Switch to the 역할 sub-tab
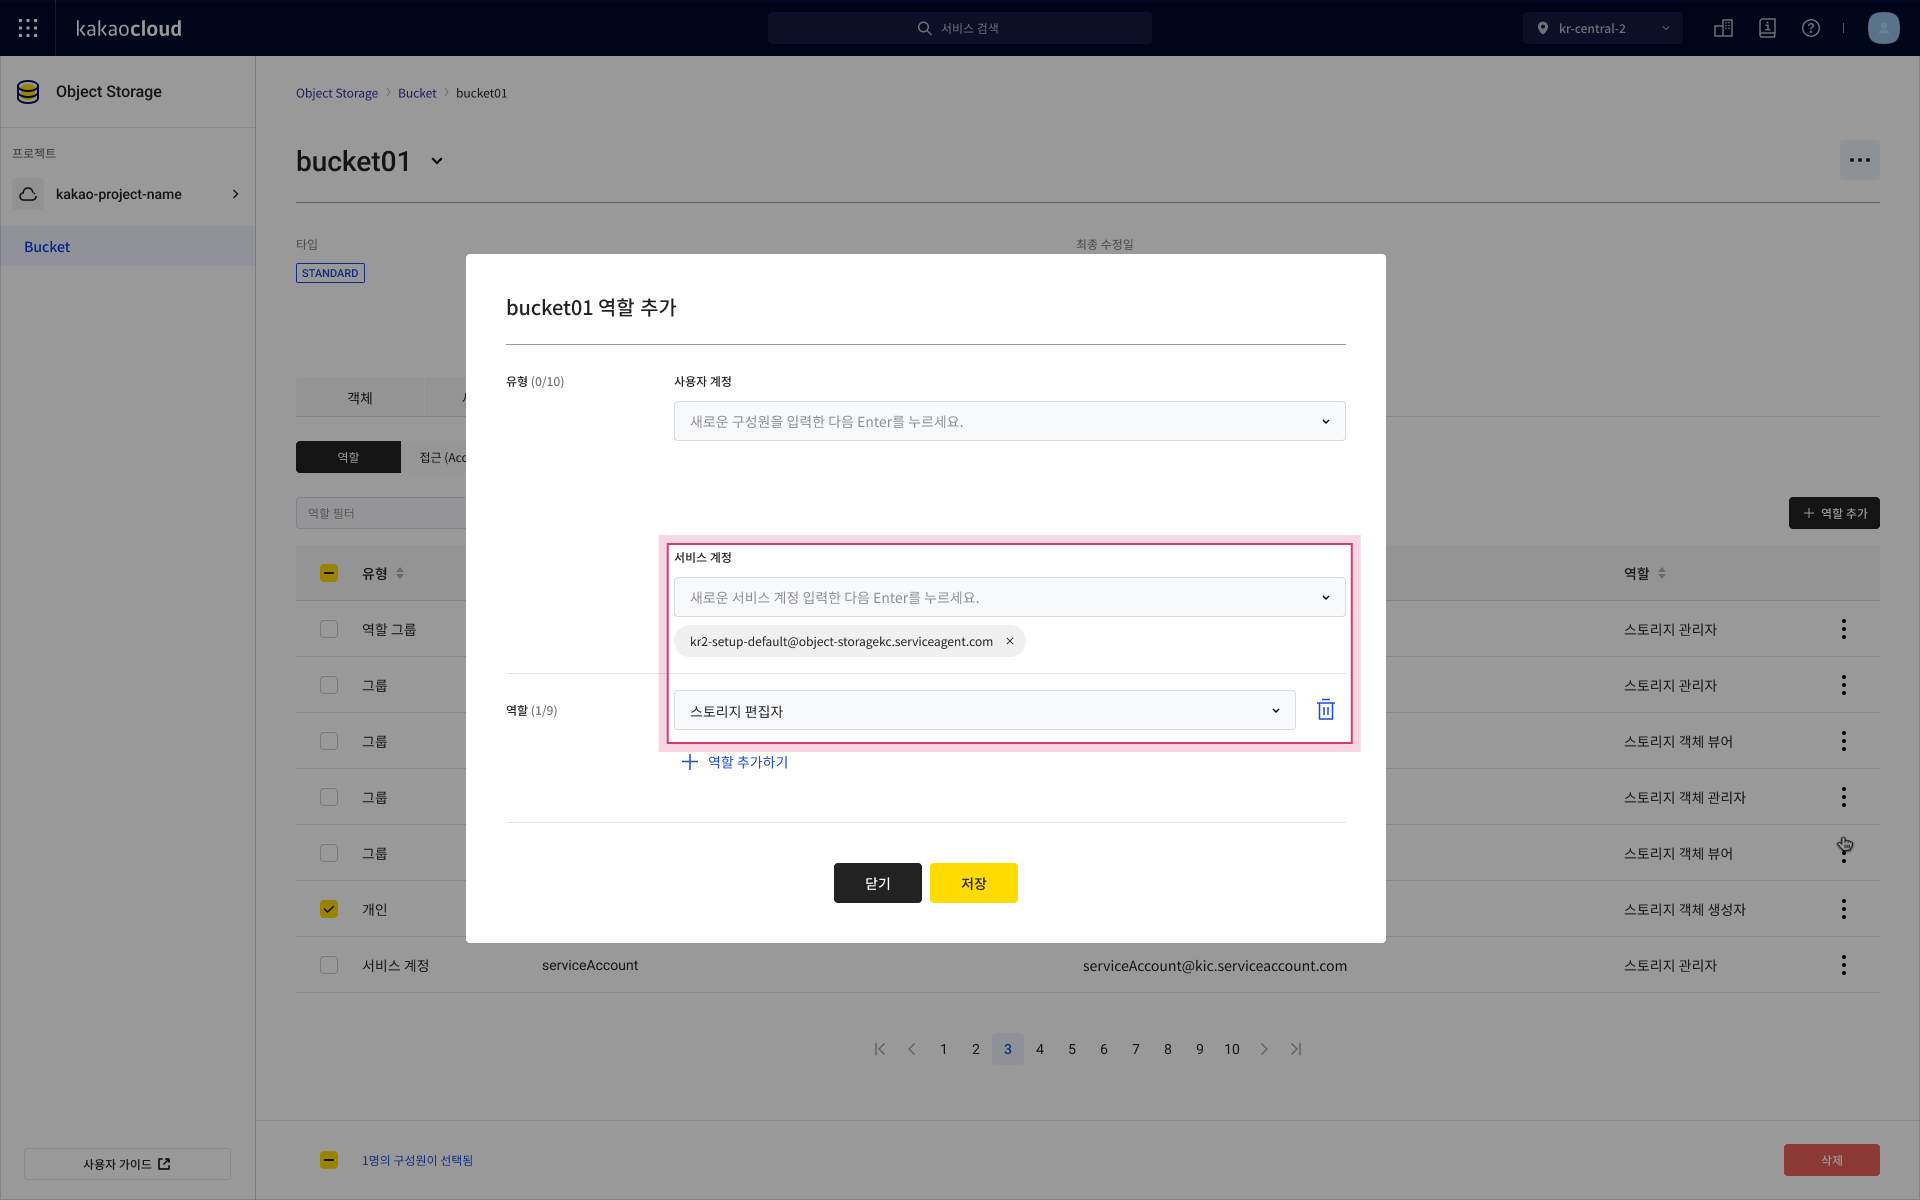 pos(348,457)
